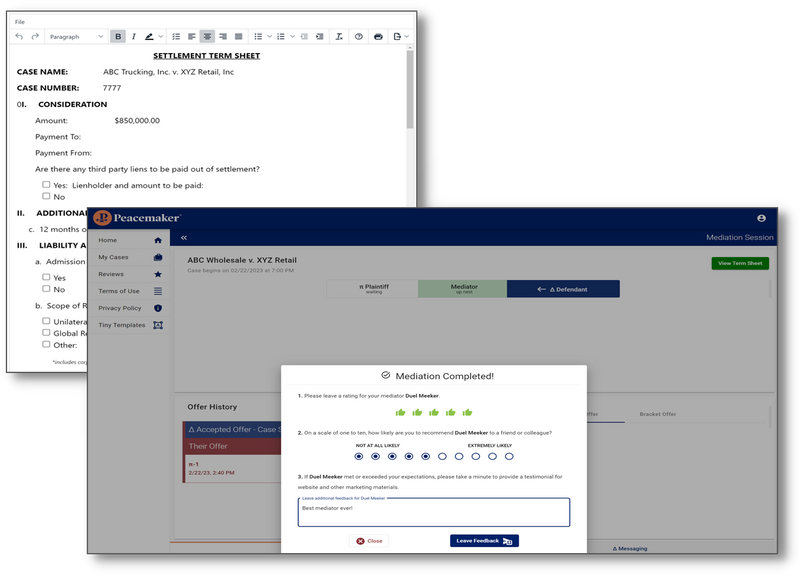Click the Home house icon in sidebar
The width and height of the screenshot is (800, 576).
(158, 240)
